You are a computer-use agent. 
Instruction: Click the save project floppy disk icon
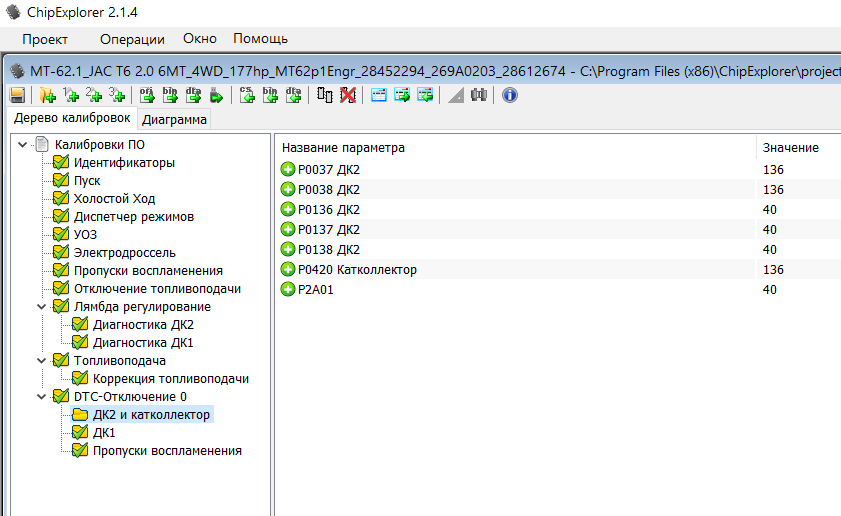(x=17, y=95)
